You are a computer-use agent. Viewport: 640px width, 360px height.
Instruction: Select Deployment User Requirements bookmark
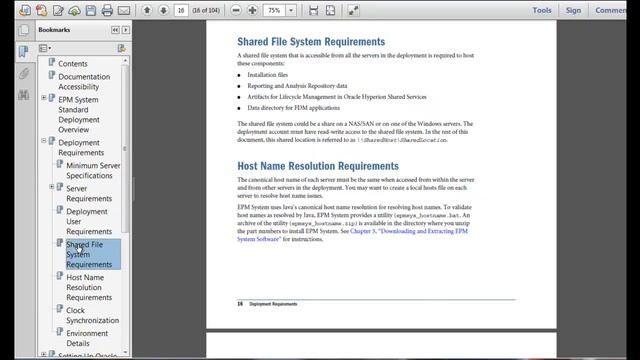tap(89, 221)
